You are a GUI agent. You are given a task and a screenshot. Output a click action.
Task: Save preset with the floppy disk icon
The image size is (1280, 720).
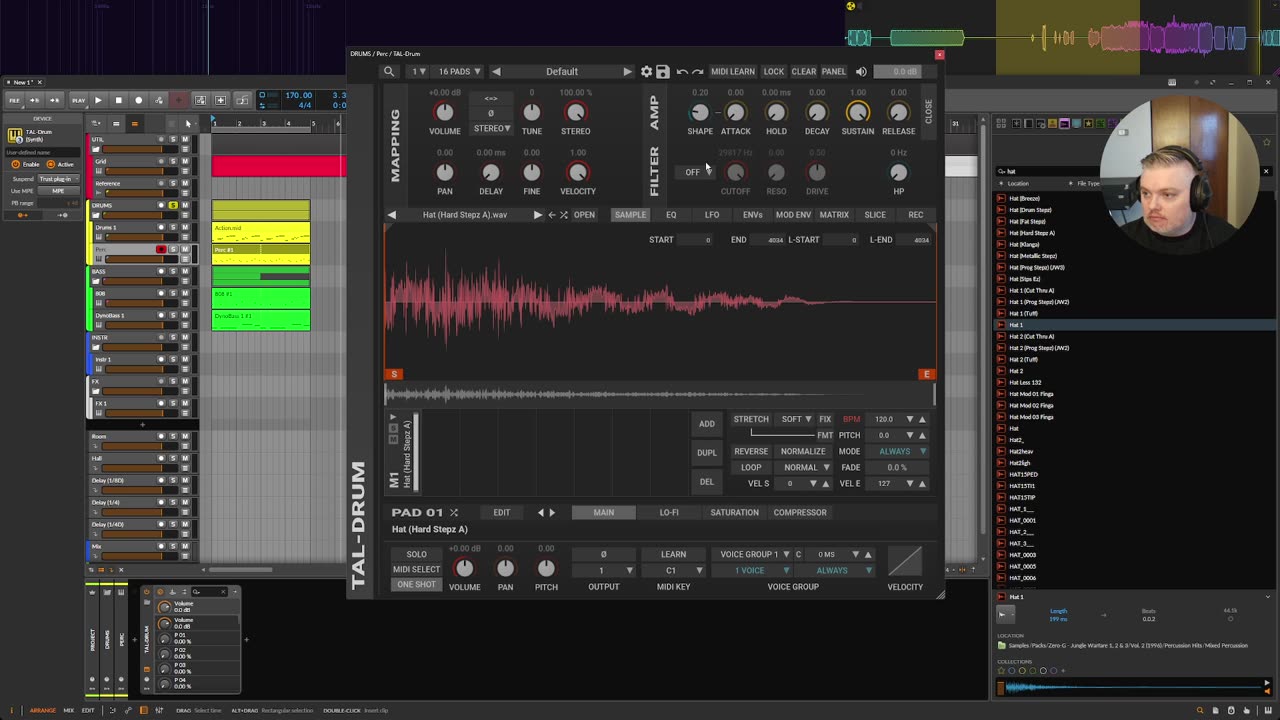(662, 72)
